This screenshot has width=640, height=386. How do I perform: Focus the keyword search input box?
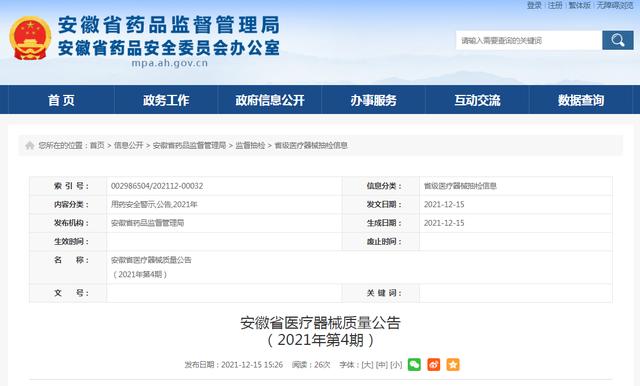[529, 40]
